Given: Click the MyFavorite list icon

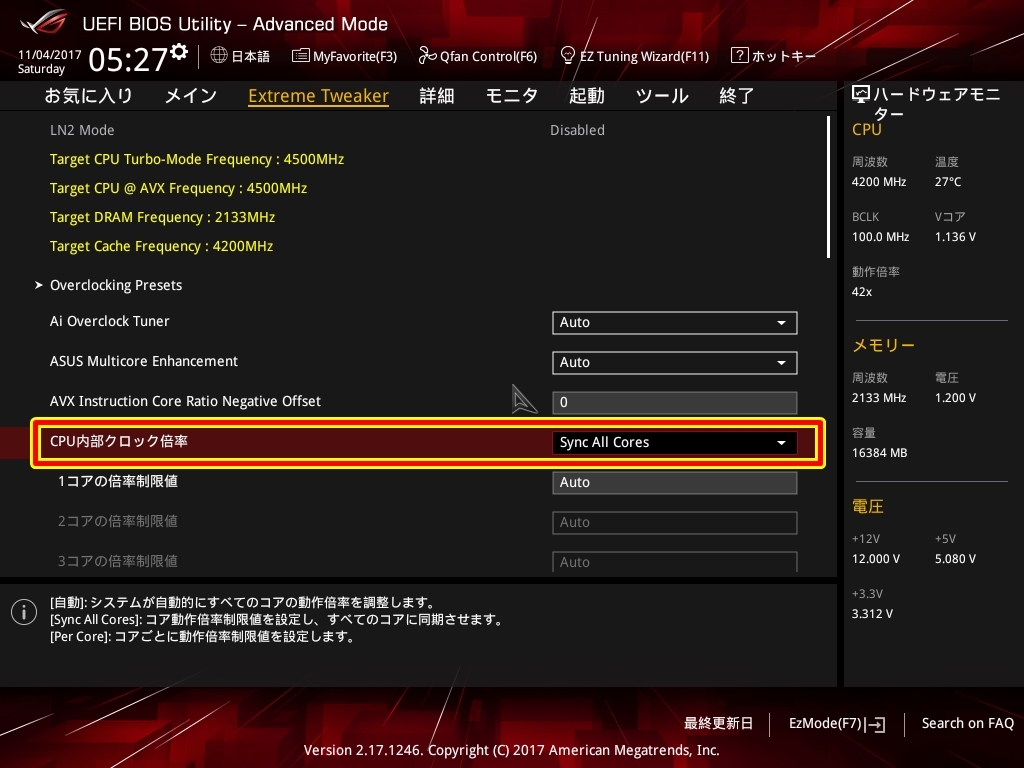Looking at the screenshot, I should (300, 56).
